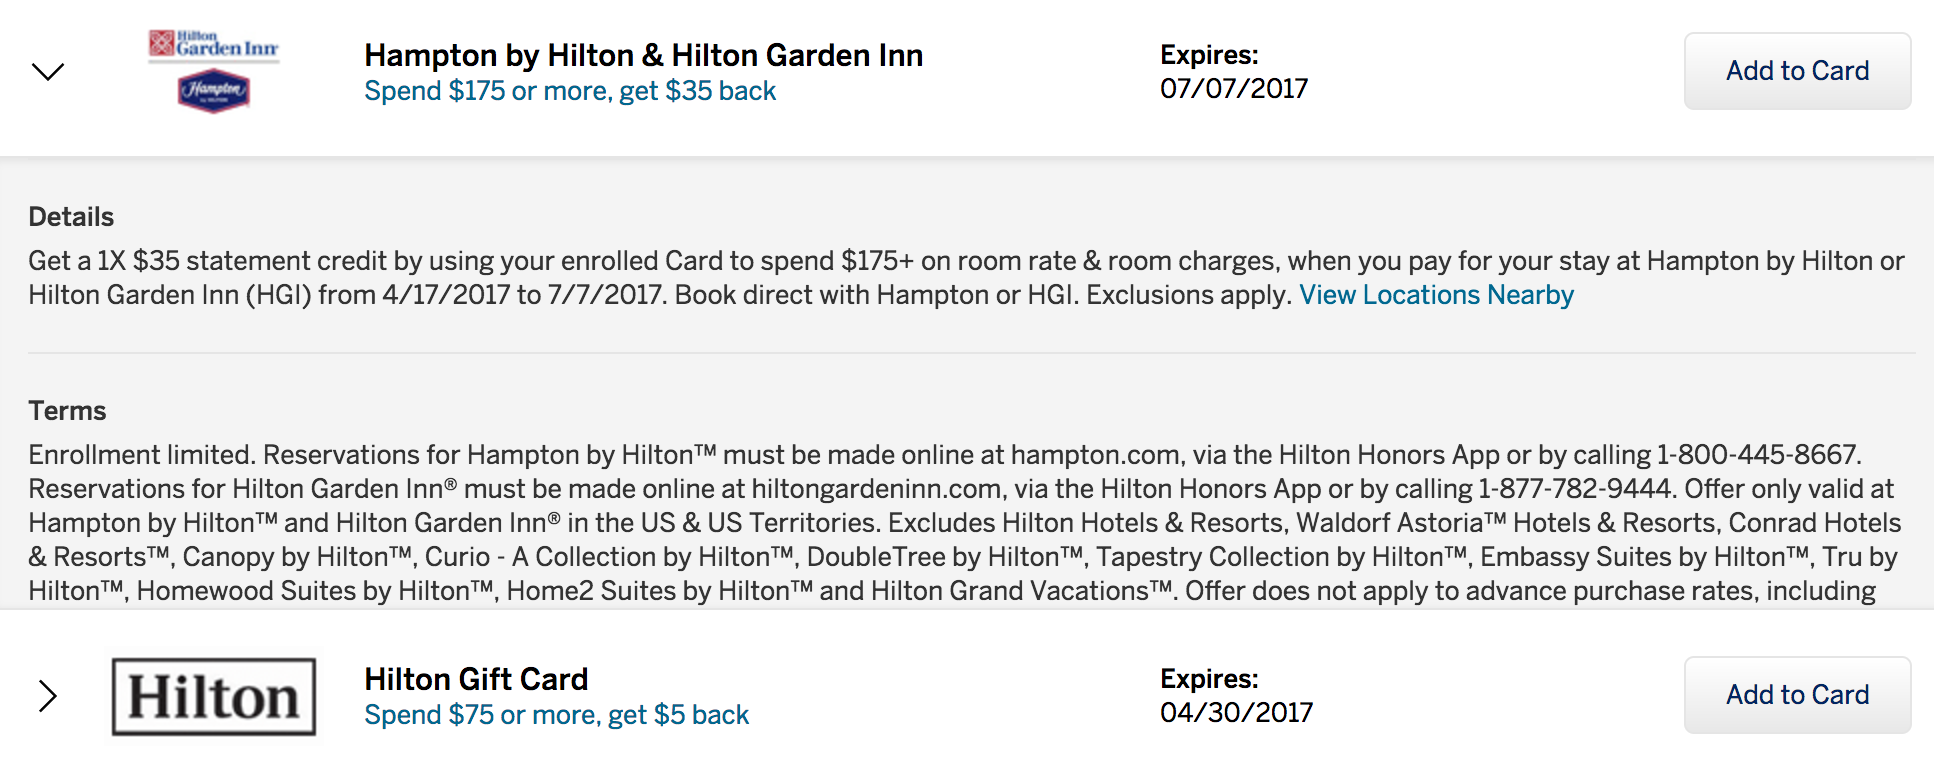Click hampton.com in the terms text
The height and width of the screenshot is (778, 1934).
(x=1095, y=455)
